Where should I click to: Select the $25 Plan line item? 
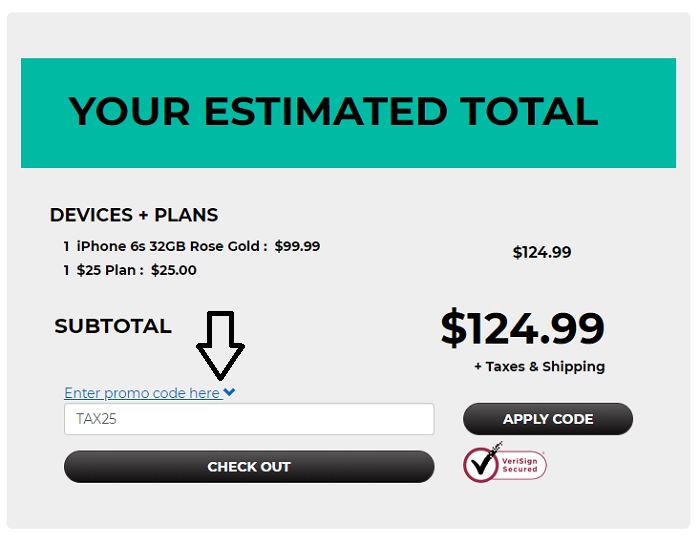point(130,270)
